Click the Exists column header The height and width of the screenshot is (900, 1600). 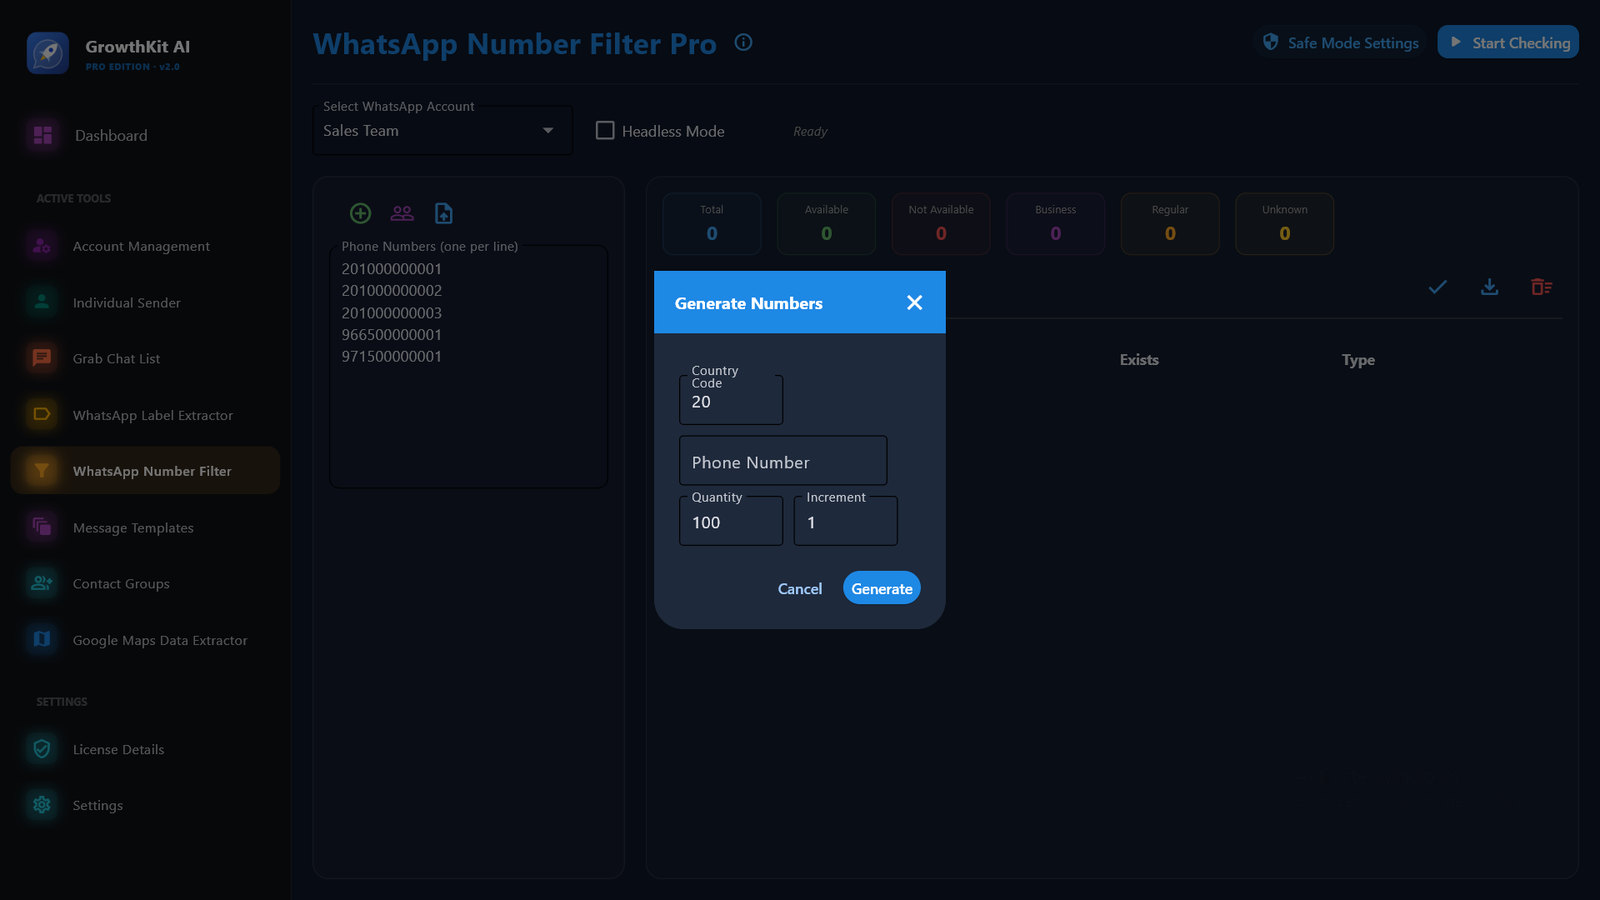(1139, 360)
